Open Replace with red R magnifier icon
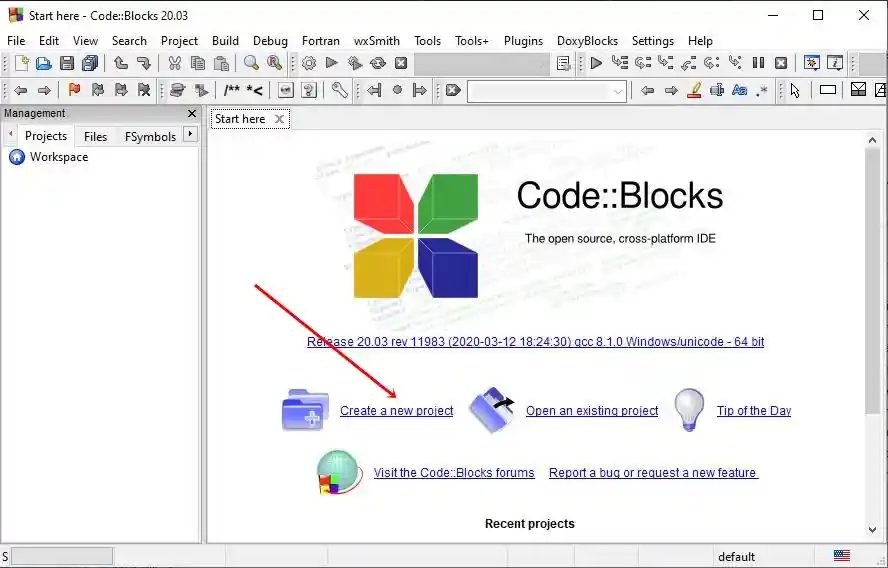 pyautogui.click(x=275, y=63)
